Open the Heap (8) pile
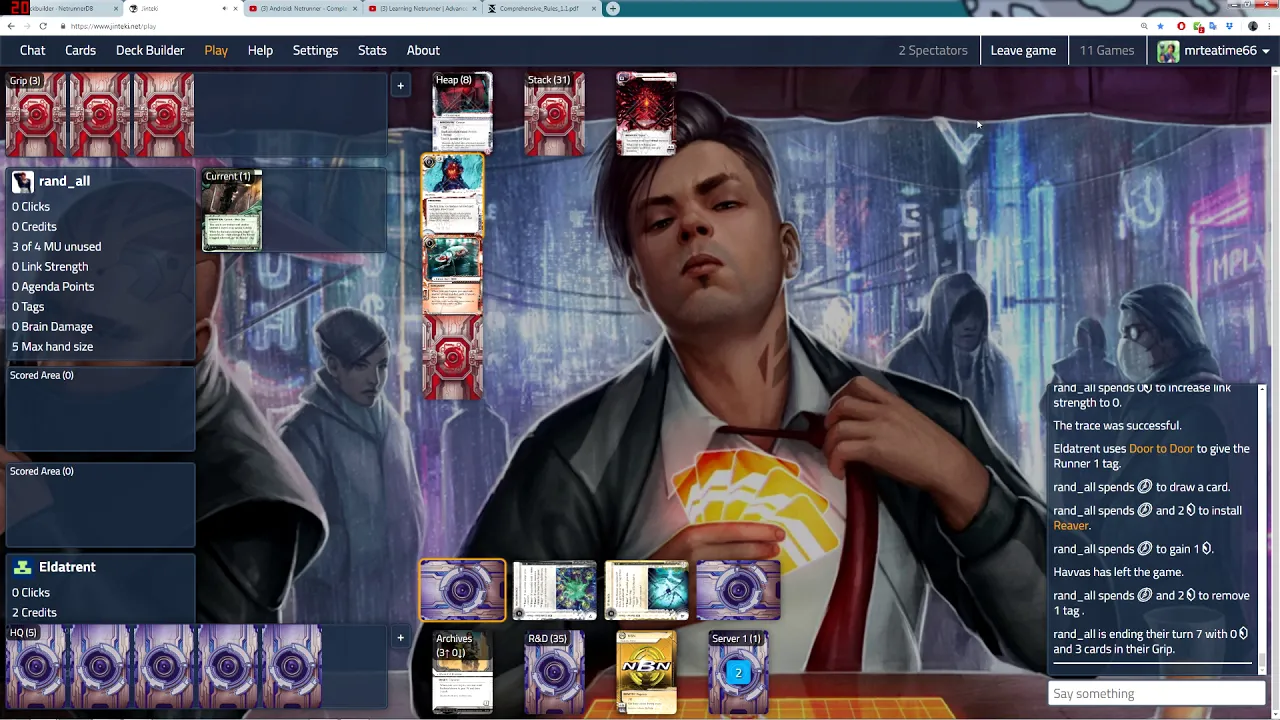The width and height of the screenshot is (1280, 720). 462,112
